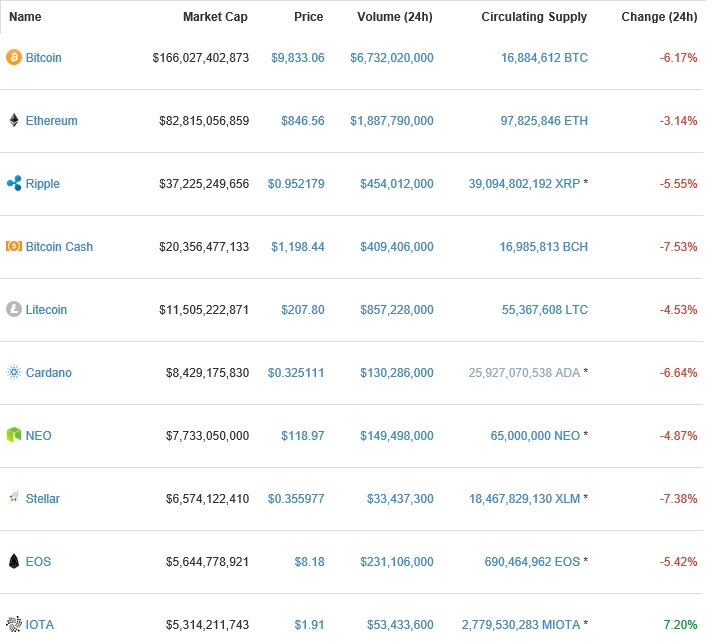Sort by Circulating Supply column header
Viewport: 718px width, 644px height.
[x=534, y=17]
